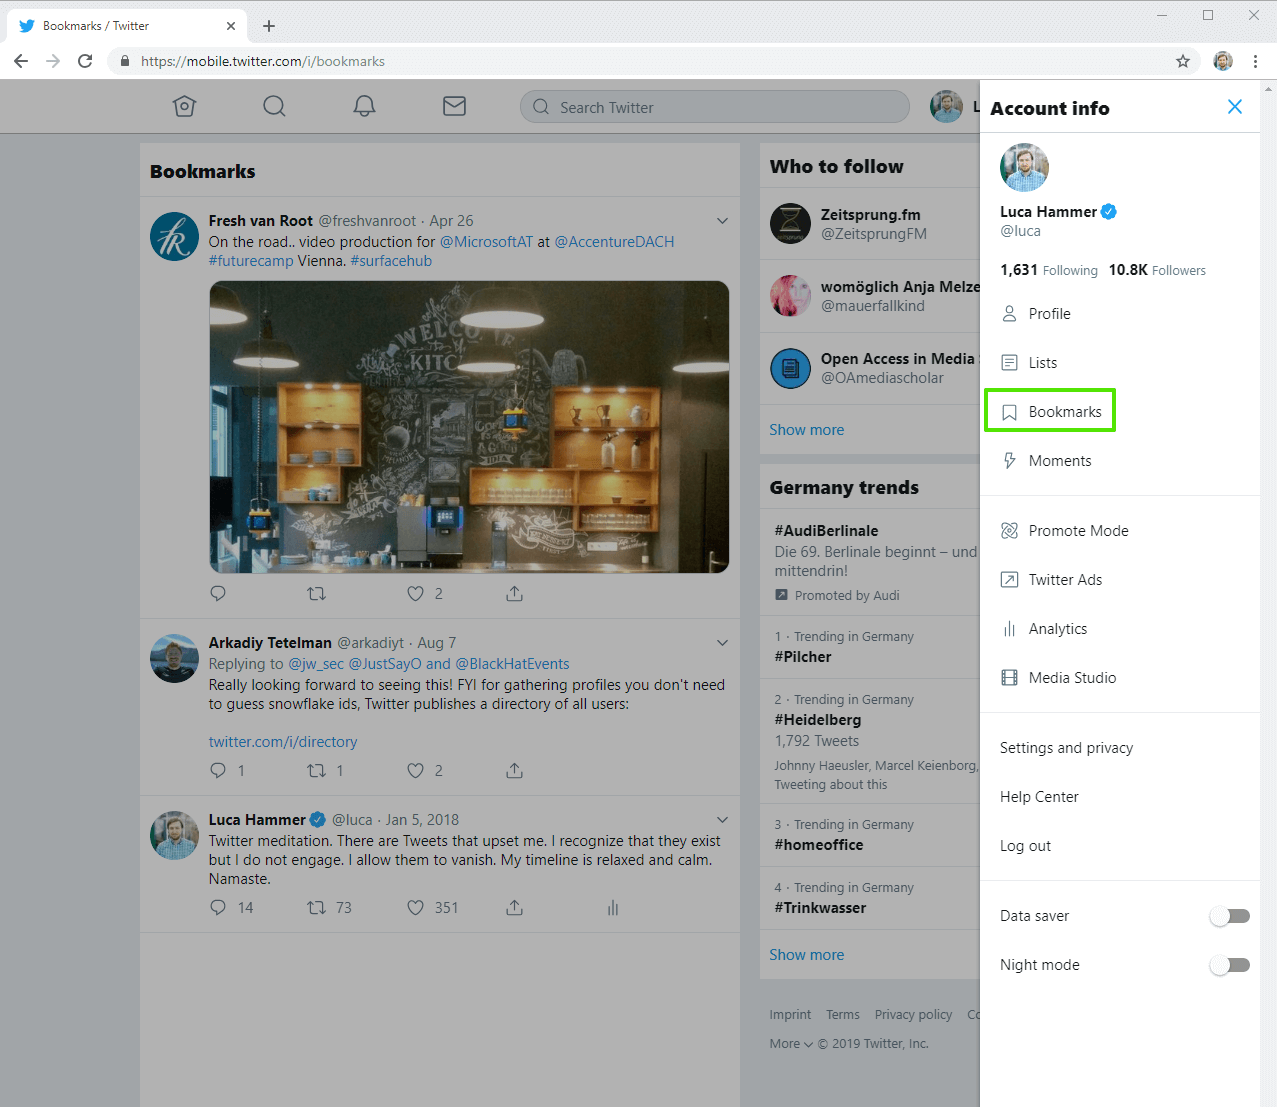View 1,631 Following list

(x=1049, y=270)
